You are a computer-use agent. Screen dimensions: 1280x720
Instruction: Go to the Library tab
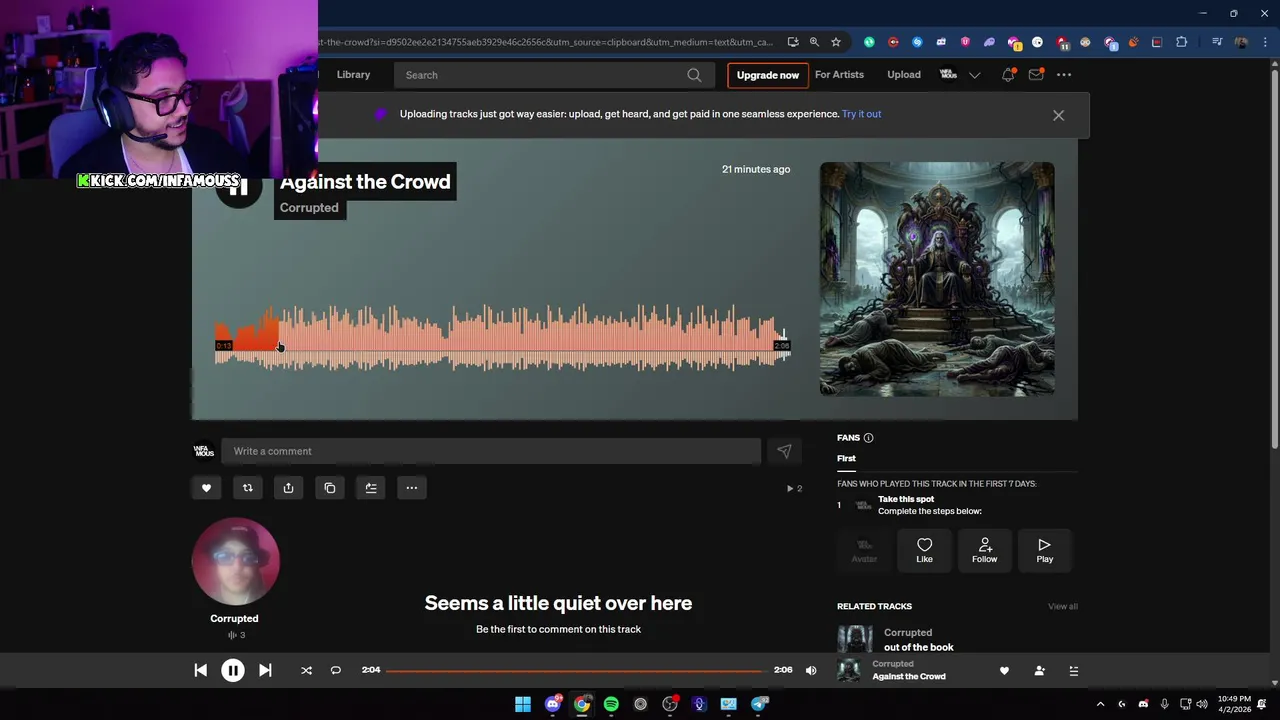[x=353, y=75]
